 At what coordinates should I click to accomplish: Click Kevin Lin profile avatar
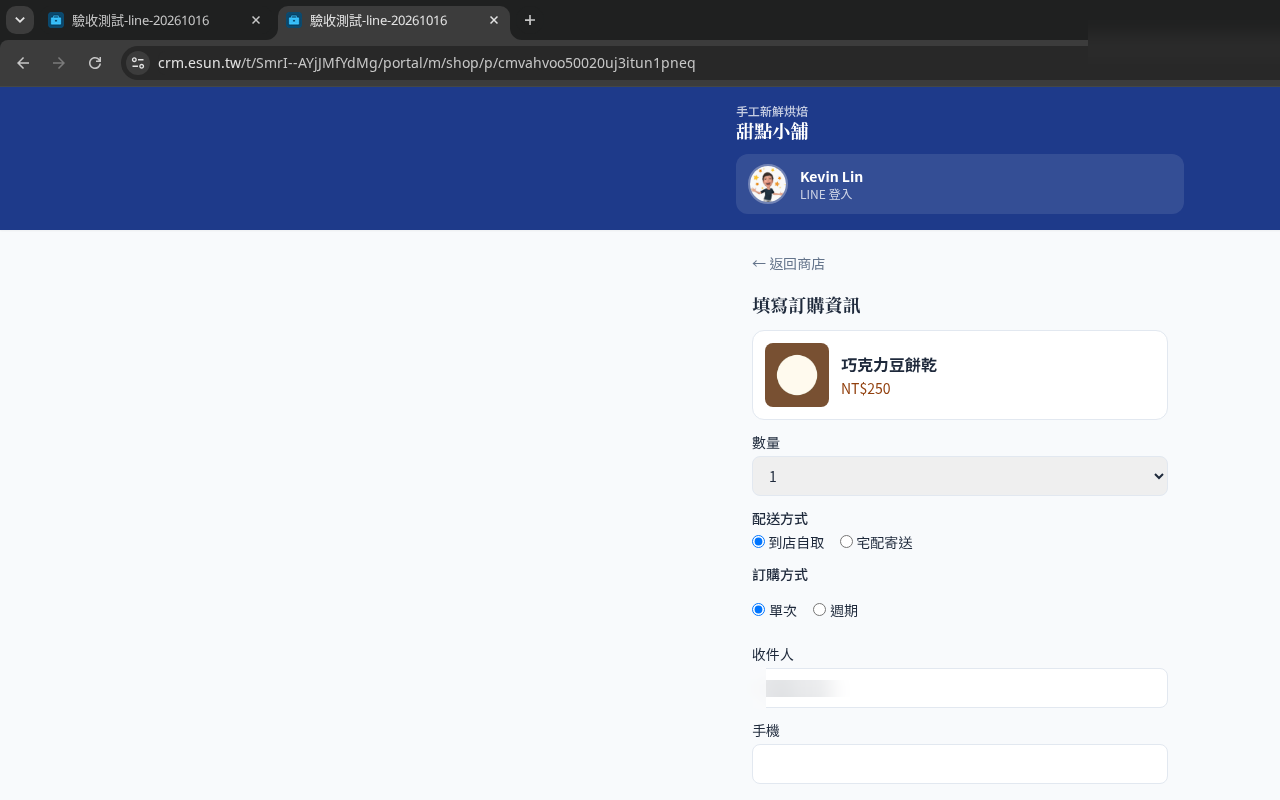[x=768, y=184]
